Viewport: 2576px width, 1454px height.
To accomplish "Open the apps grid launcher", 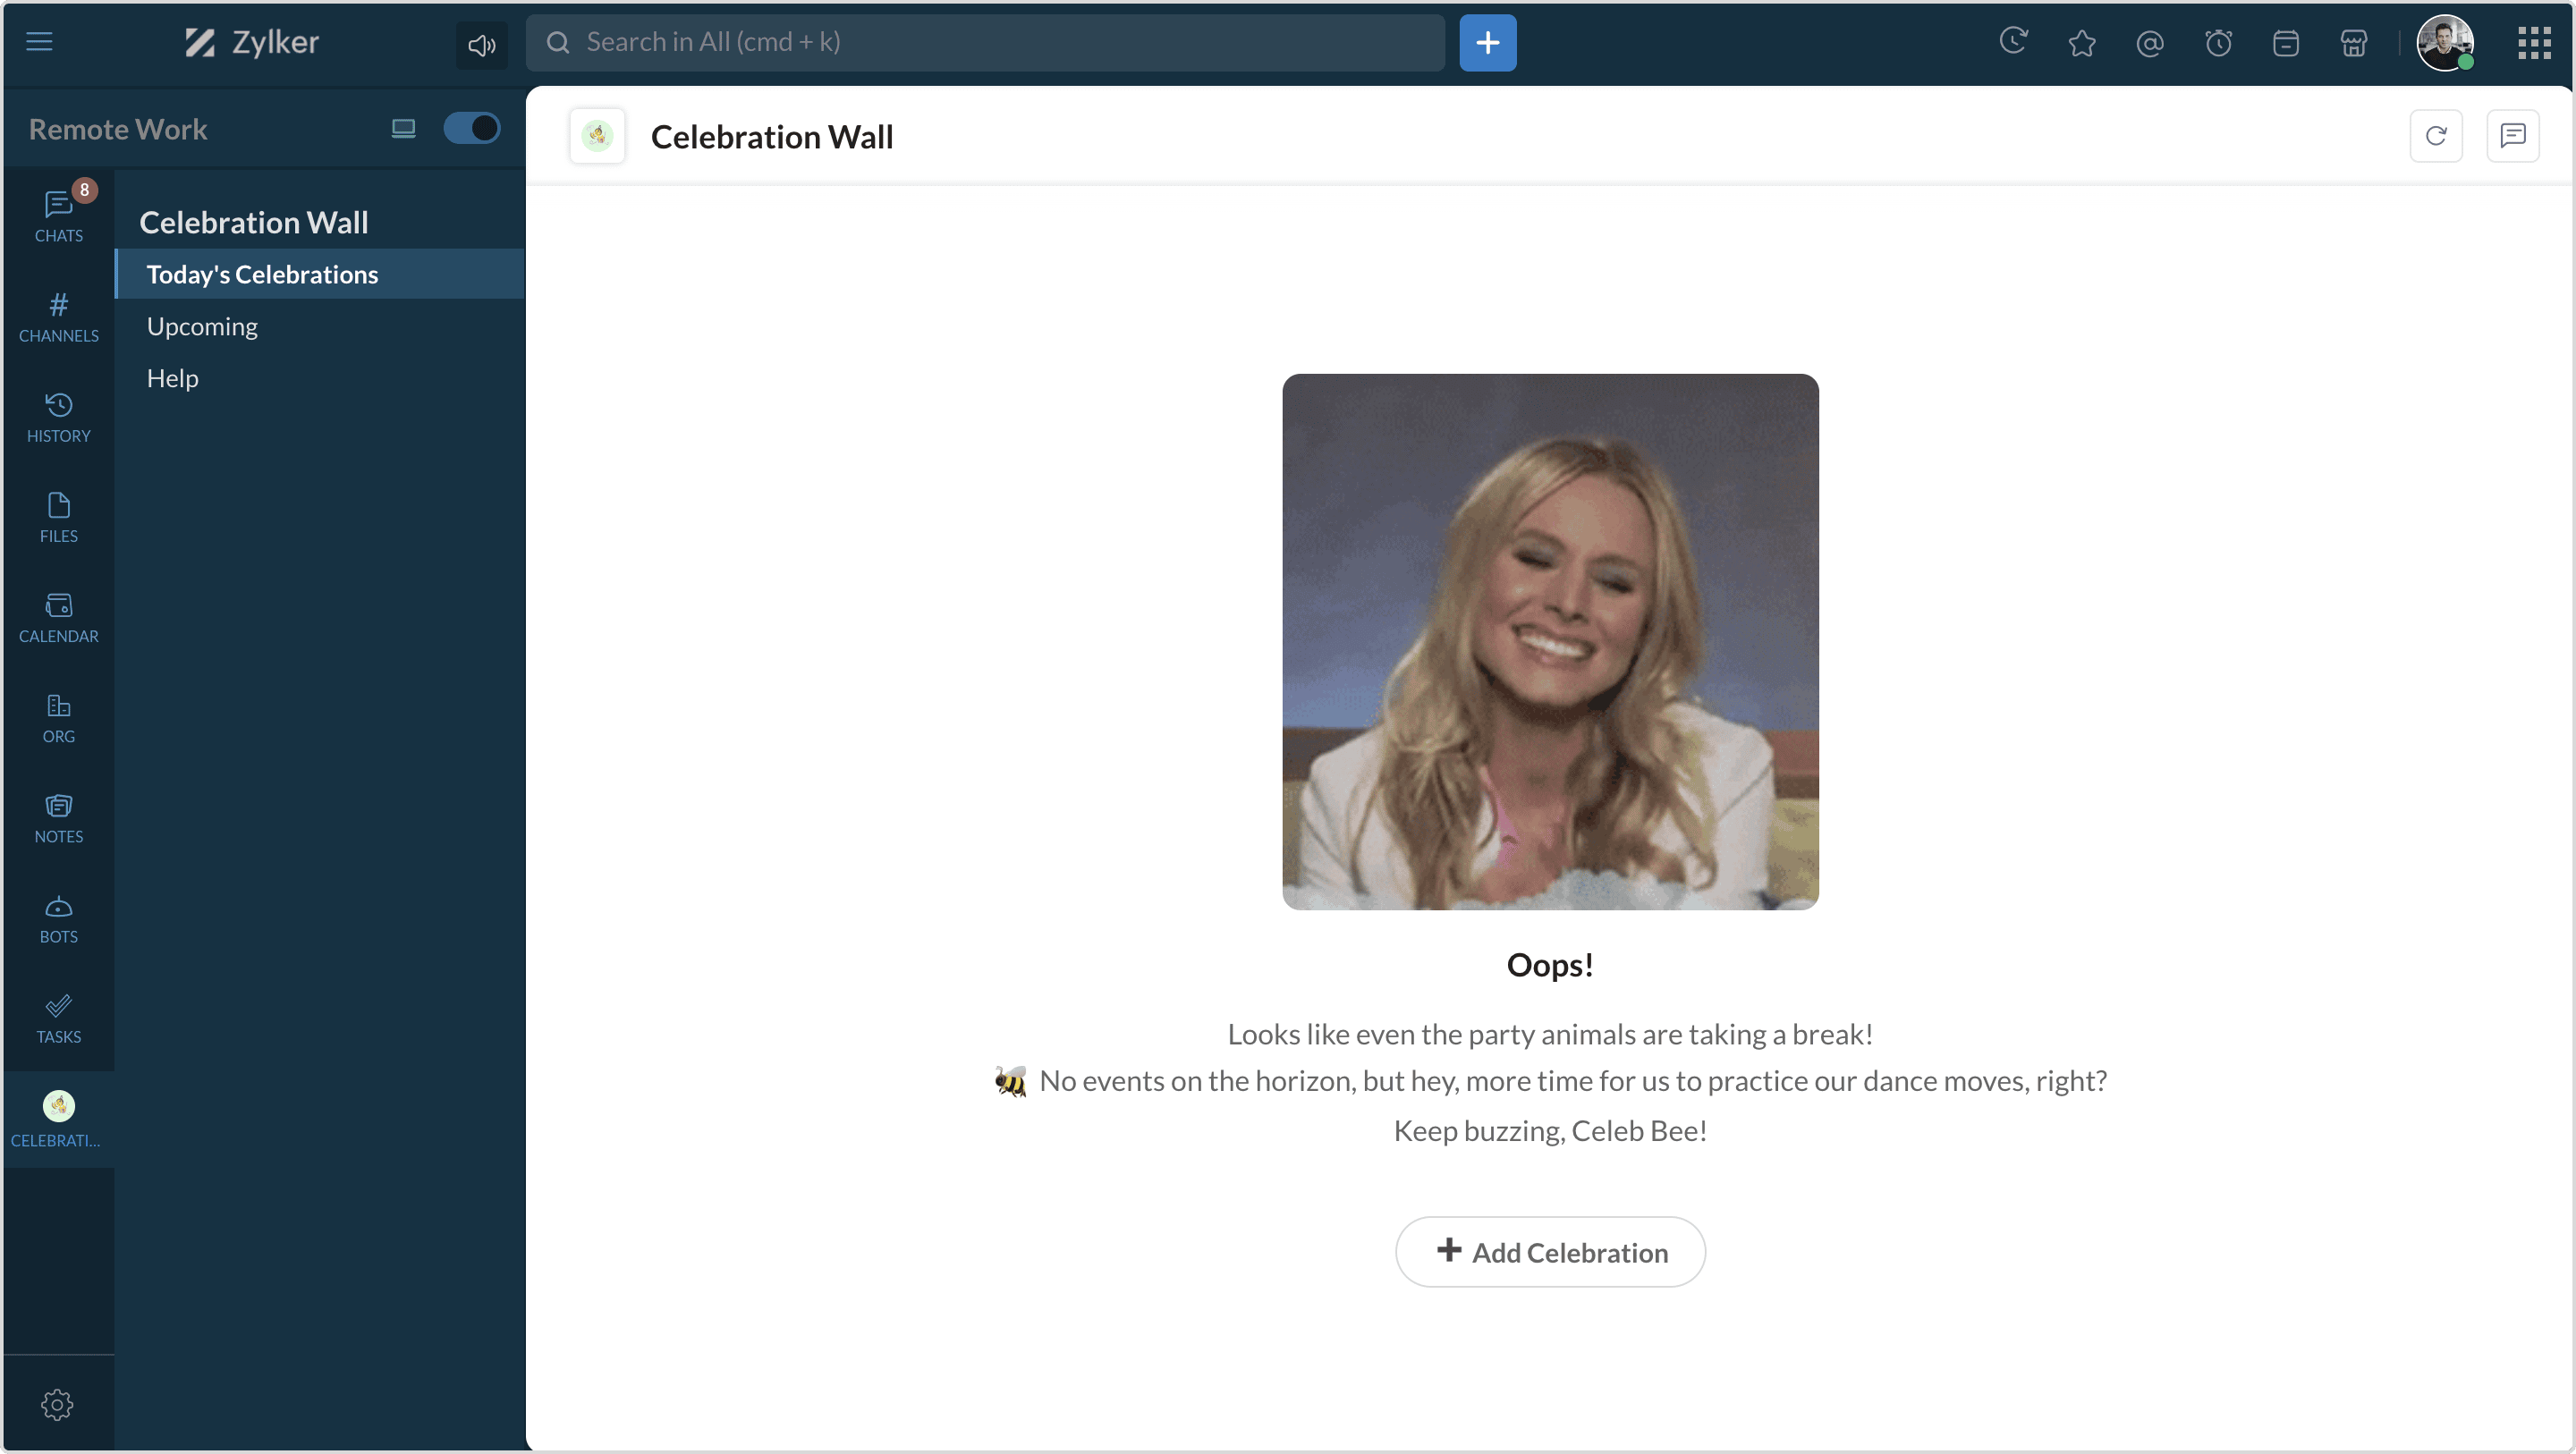I will click(x=2534, y=43).
